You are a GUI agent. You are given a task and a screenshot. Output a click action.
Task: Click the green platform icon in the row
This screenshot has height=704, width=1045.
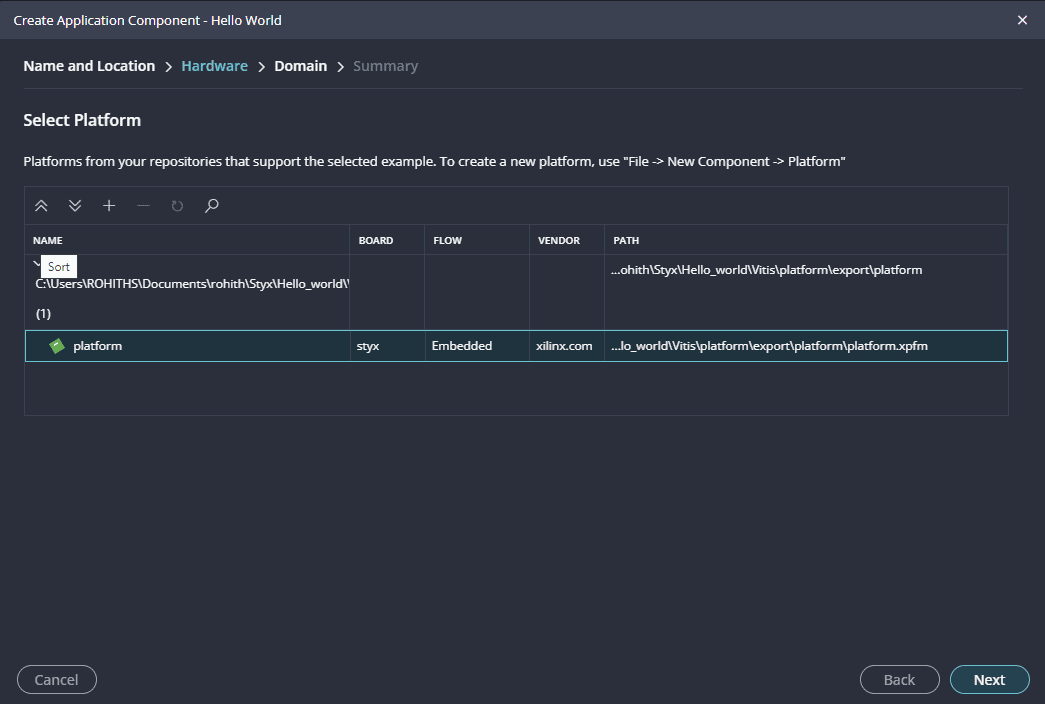58,346
